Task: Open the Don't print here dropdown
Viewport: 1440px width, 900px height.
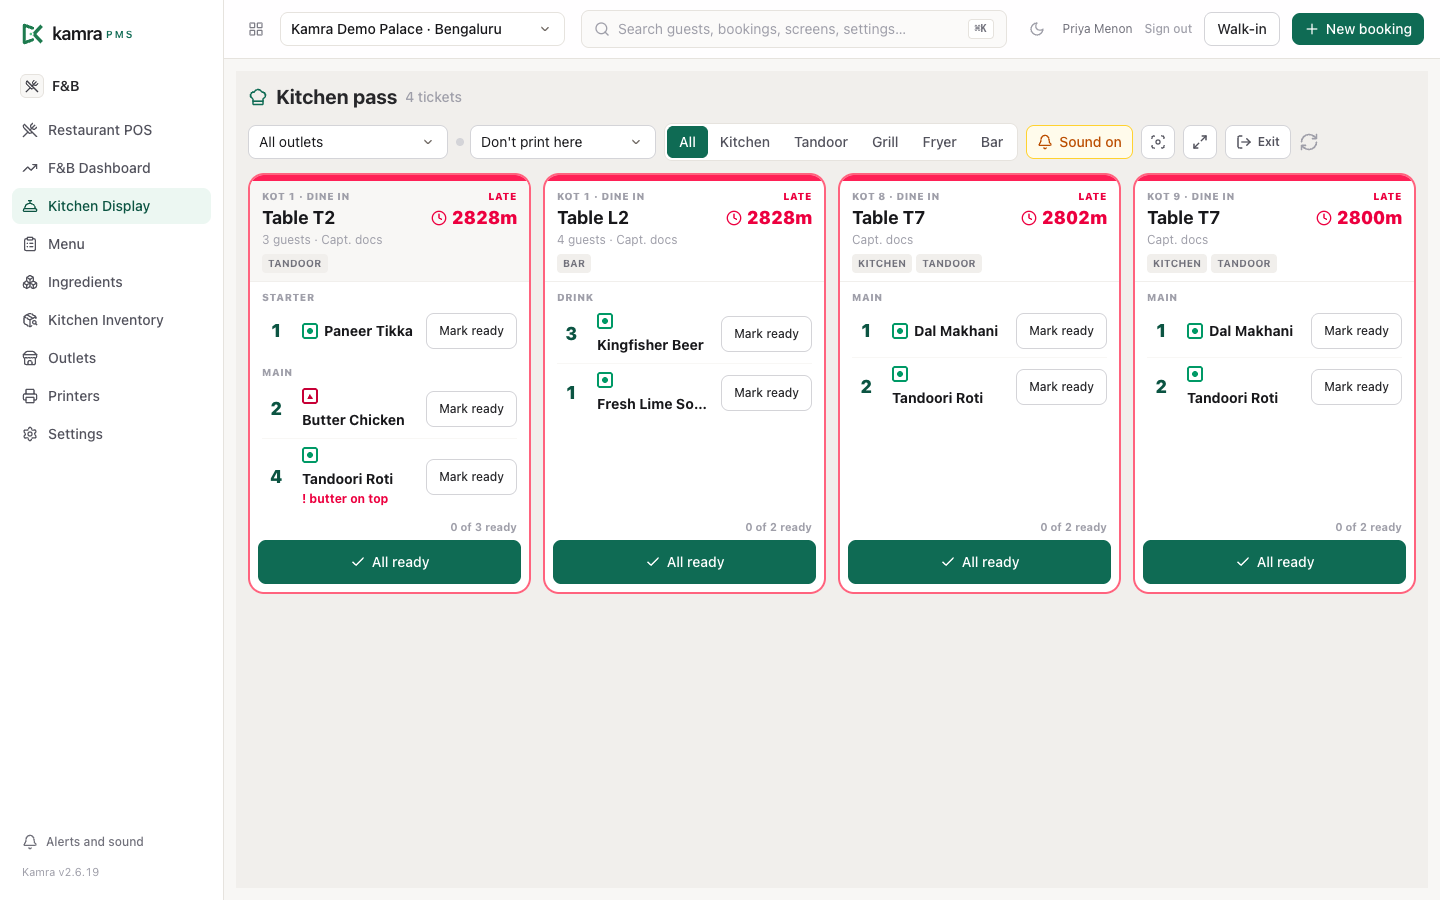Action: pos(563,142)
